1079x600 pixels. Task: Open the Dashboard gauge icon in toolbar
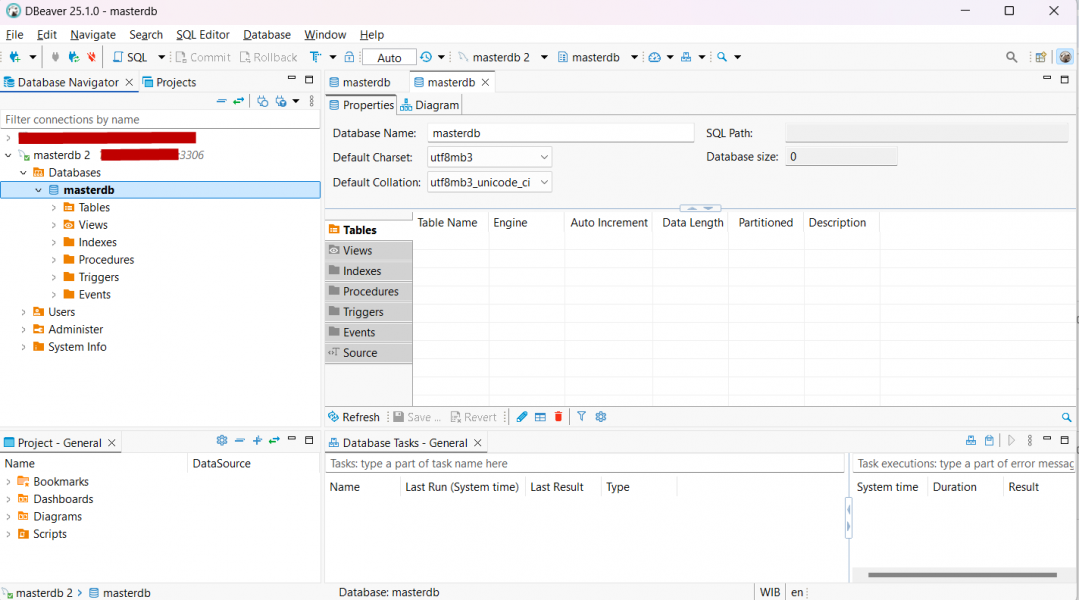coord(654,57)
